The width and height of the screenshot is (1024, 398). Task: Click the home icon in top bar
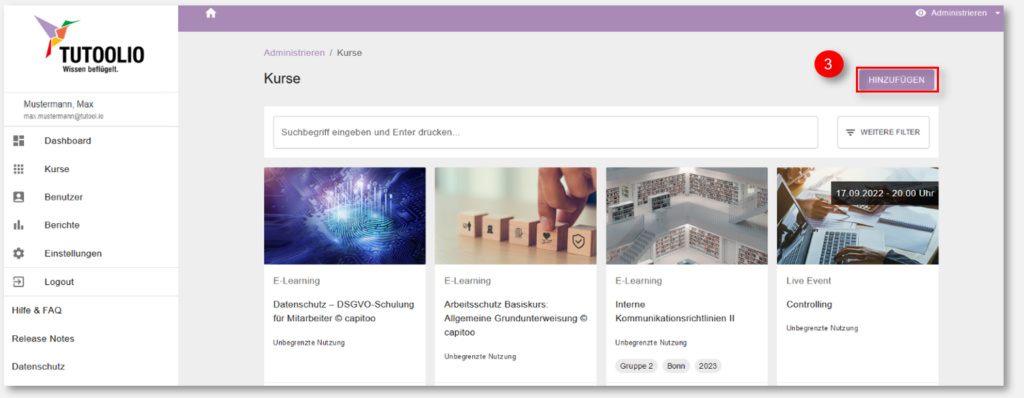[210, 13]
